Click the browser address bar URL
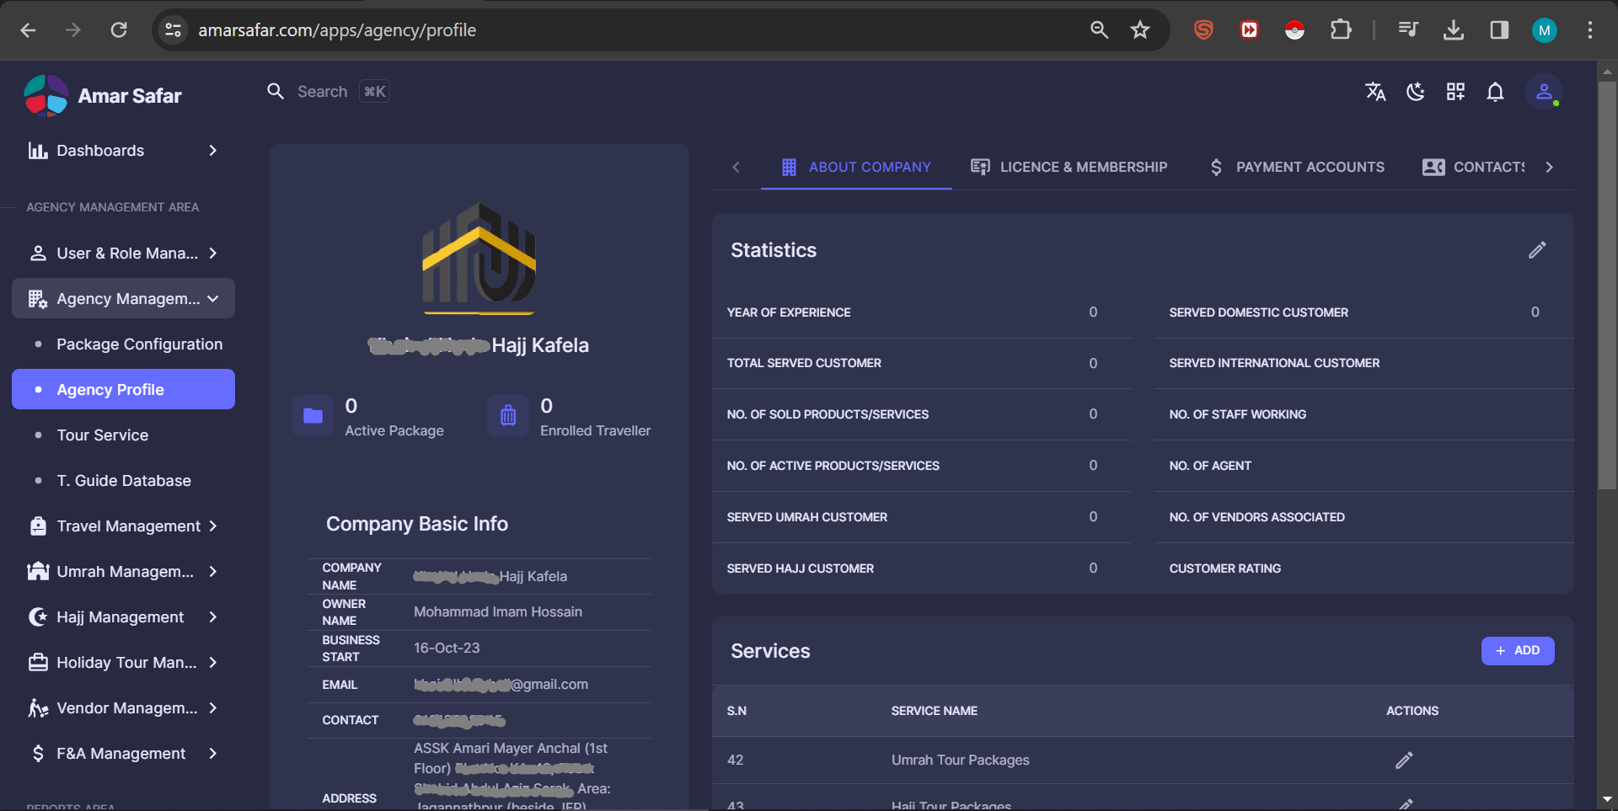Image resolution: width=1618 pixels, height=811 pixels. pos(337,30)
